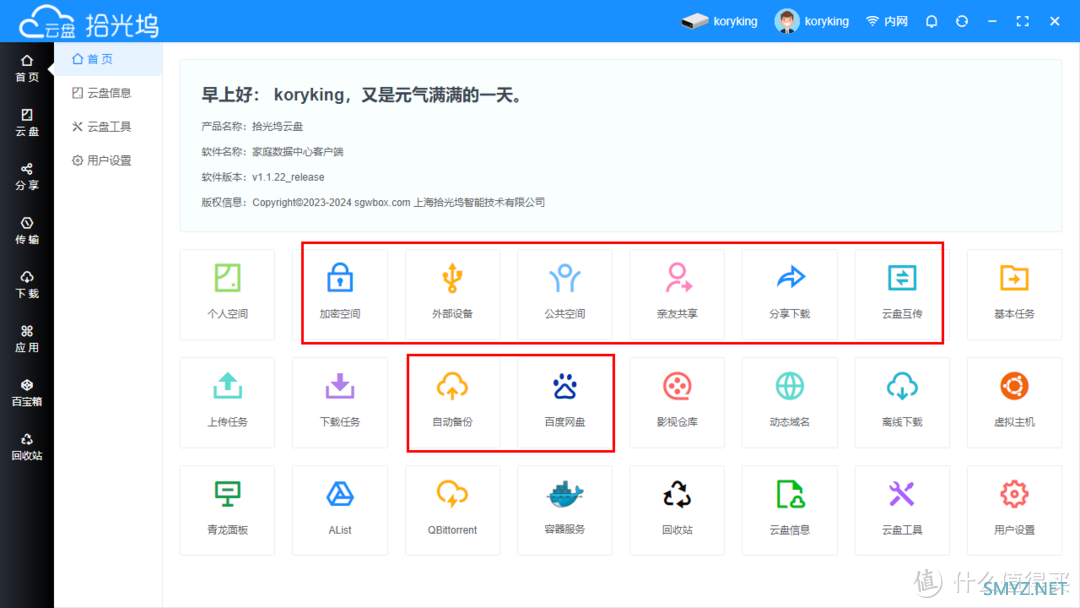Open the 公共空间 public space tile
This screenshot has width=1080, height=608.
point(565,294)
